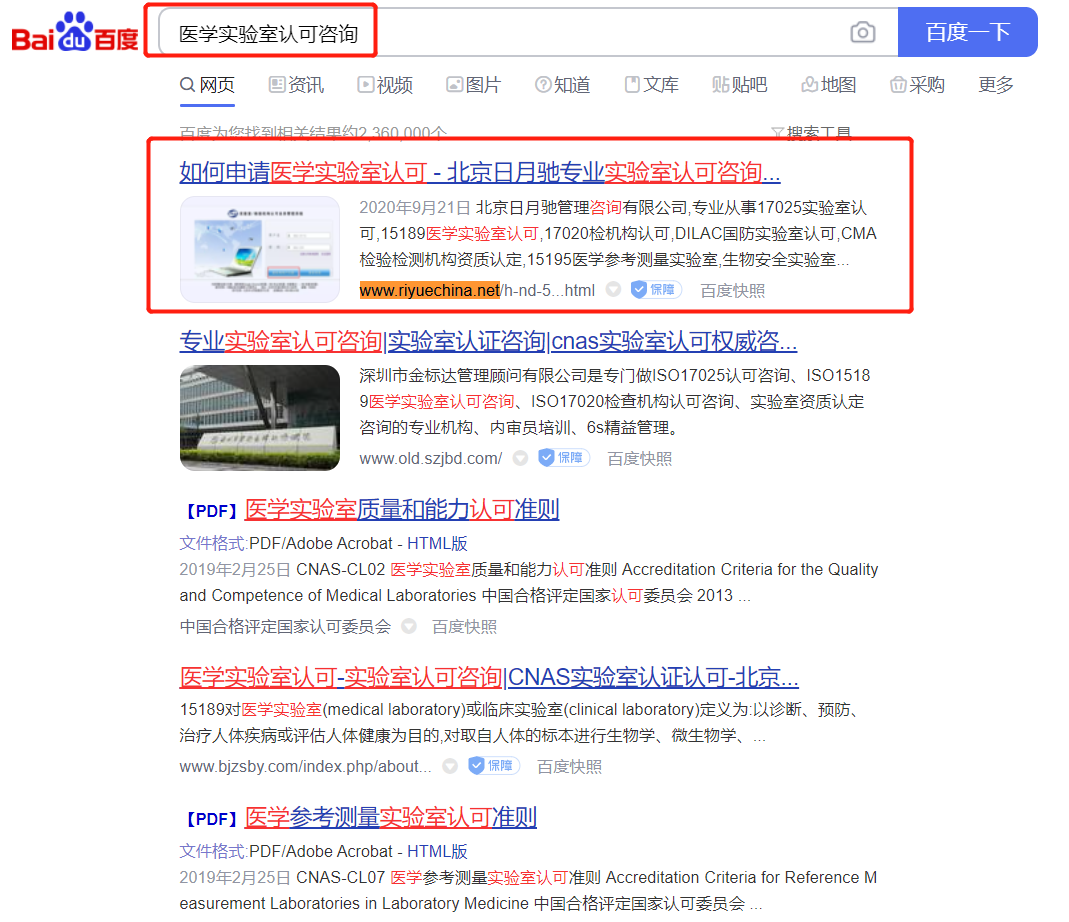The height and width of the screenshot is (922, 1069).
Task: Open 百度快照 for the riyuechina result
Action: pos(732,291)
